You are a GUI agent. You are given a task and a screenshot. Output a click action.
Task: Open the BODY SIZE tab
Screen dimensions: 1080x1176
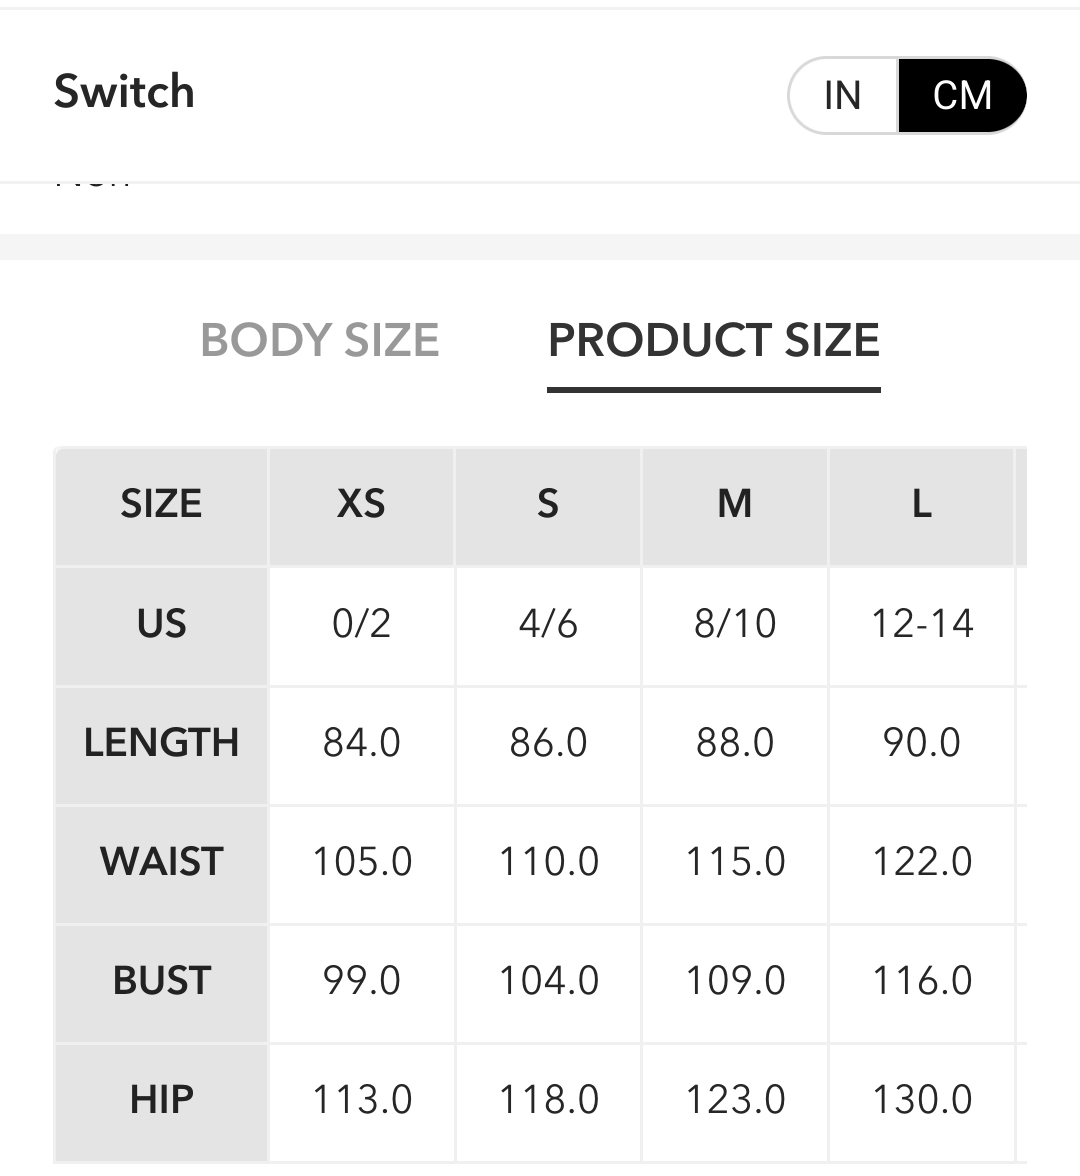click(x=320, y=340)
